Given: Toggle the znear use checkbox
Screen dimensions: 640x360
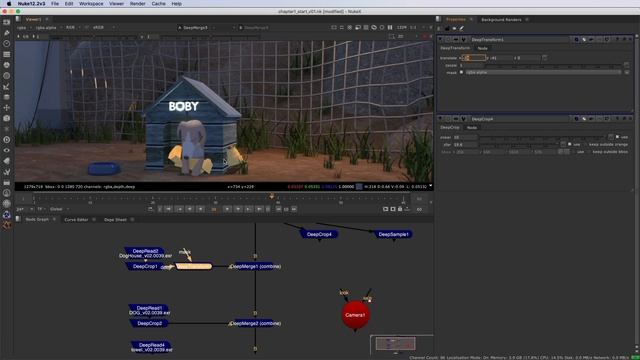Looking at the screenshot, I should [617, 137].
